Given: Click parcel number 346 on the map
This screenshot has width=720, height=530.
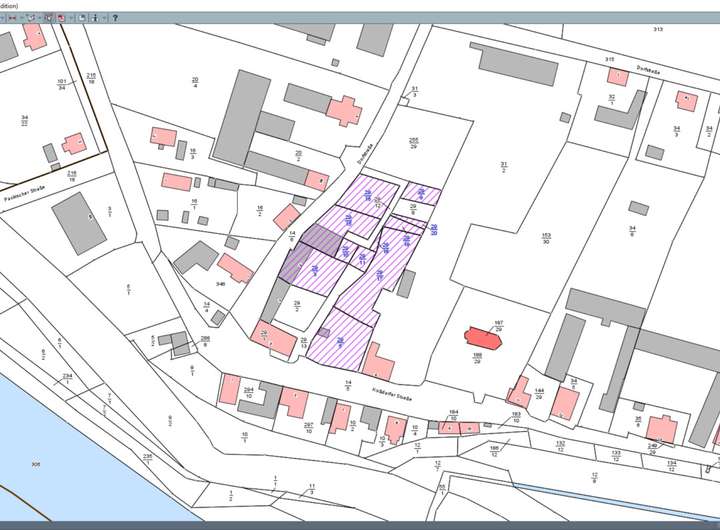Looking at the screenshot, I should click(x=220, y=284).
